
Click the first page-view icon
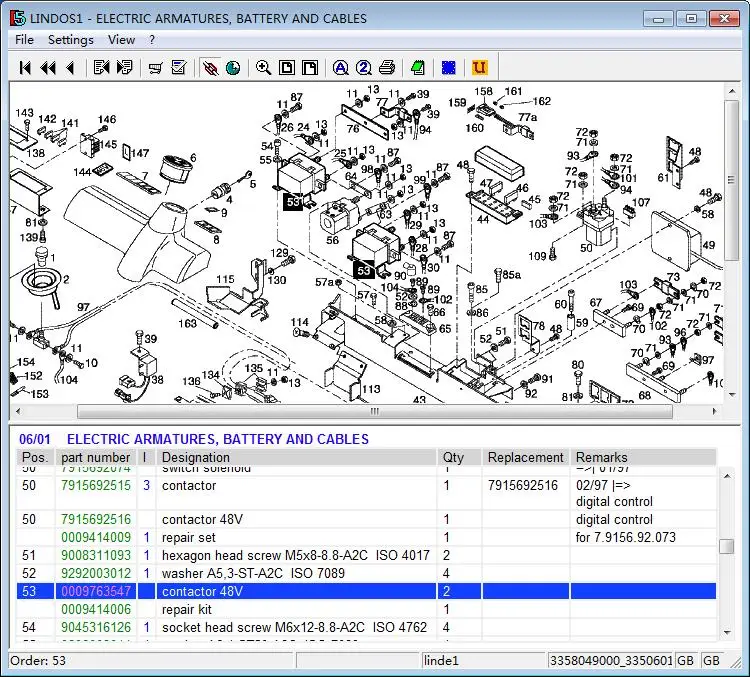pos(287,68)
